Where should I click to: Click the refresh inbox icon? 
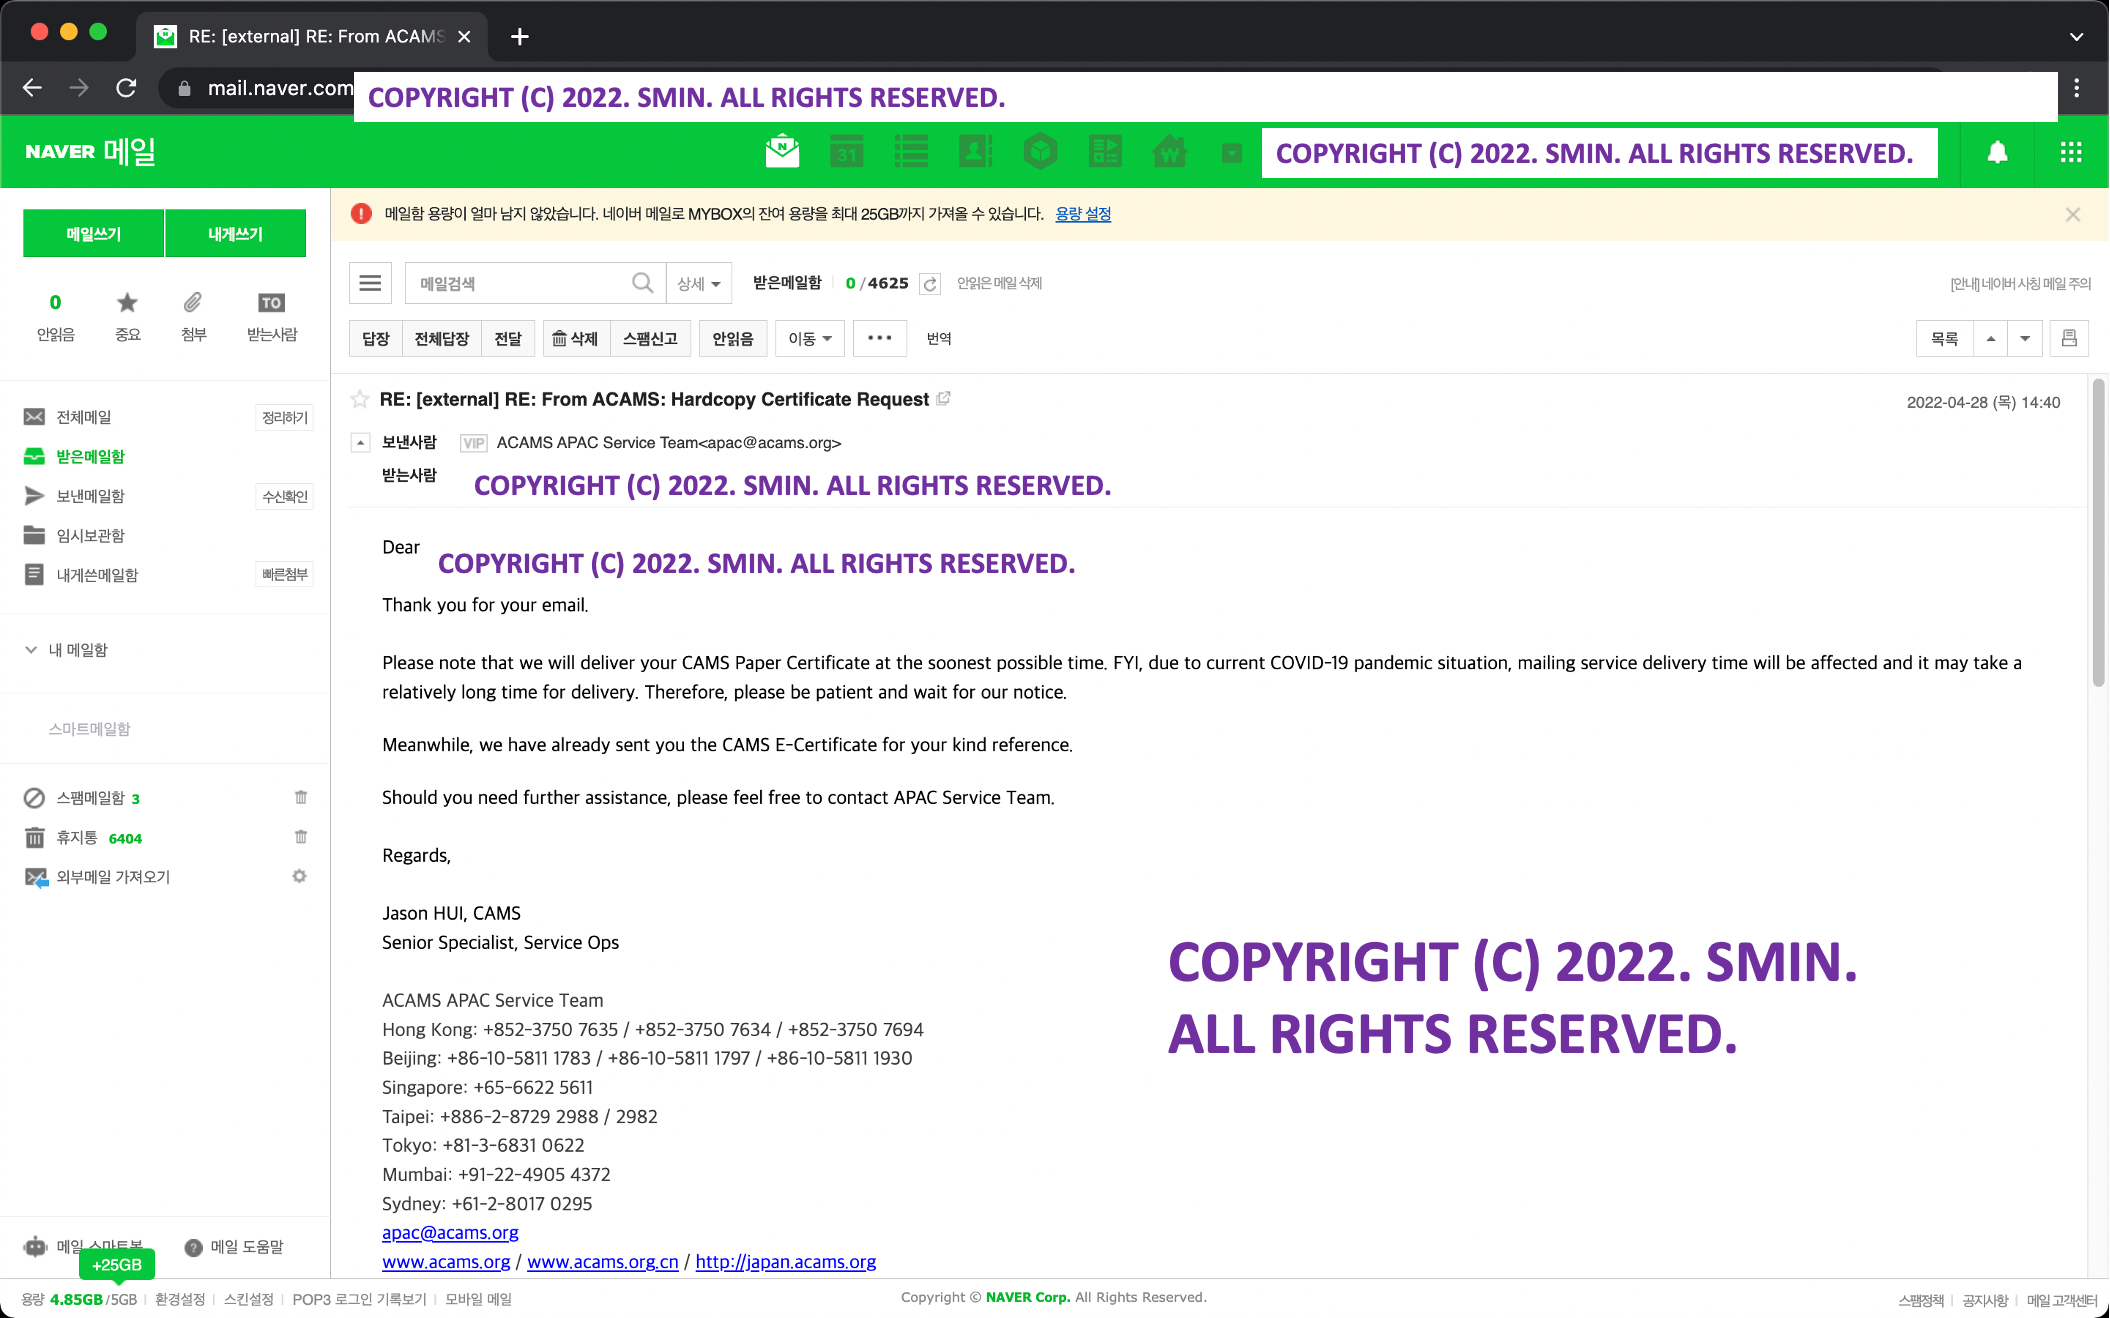click(x=930, y=284)
